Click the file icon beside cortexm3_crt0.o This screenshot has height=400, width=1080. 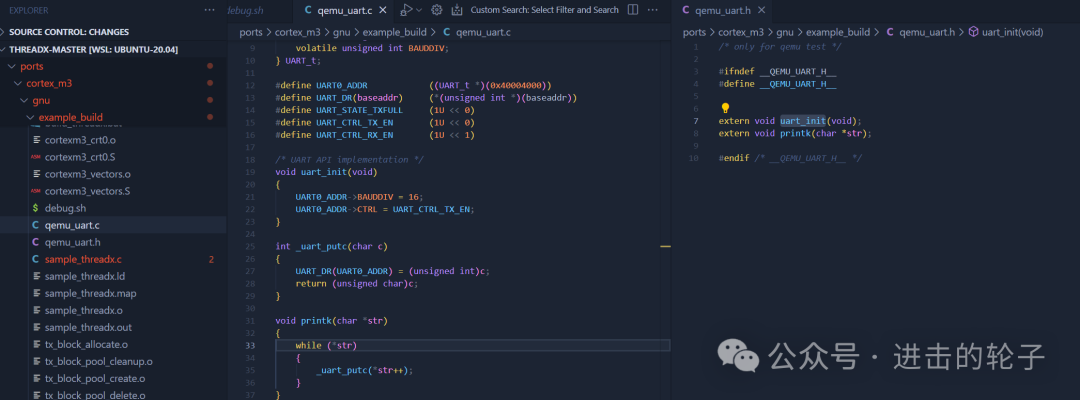pyautogui.click(x=35, y=140)
